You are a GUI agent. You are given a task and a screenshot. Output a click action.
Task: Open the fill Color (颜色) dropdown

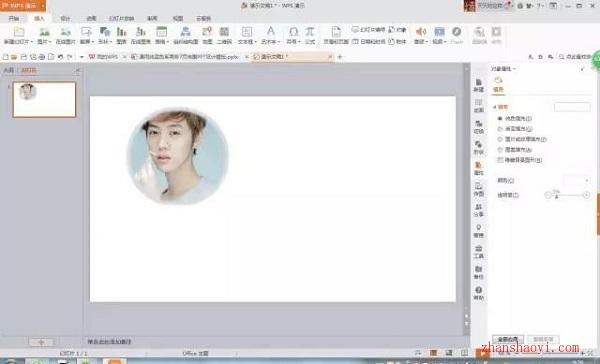[577, 180]
